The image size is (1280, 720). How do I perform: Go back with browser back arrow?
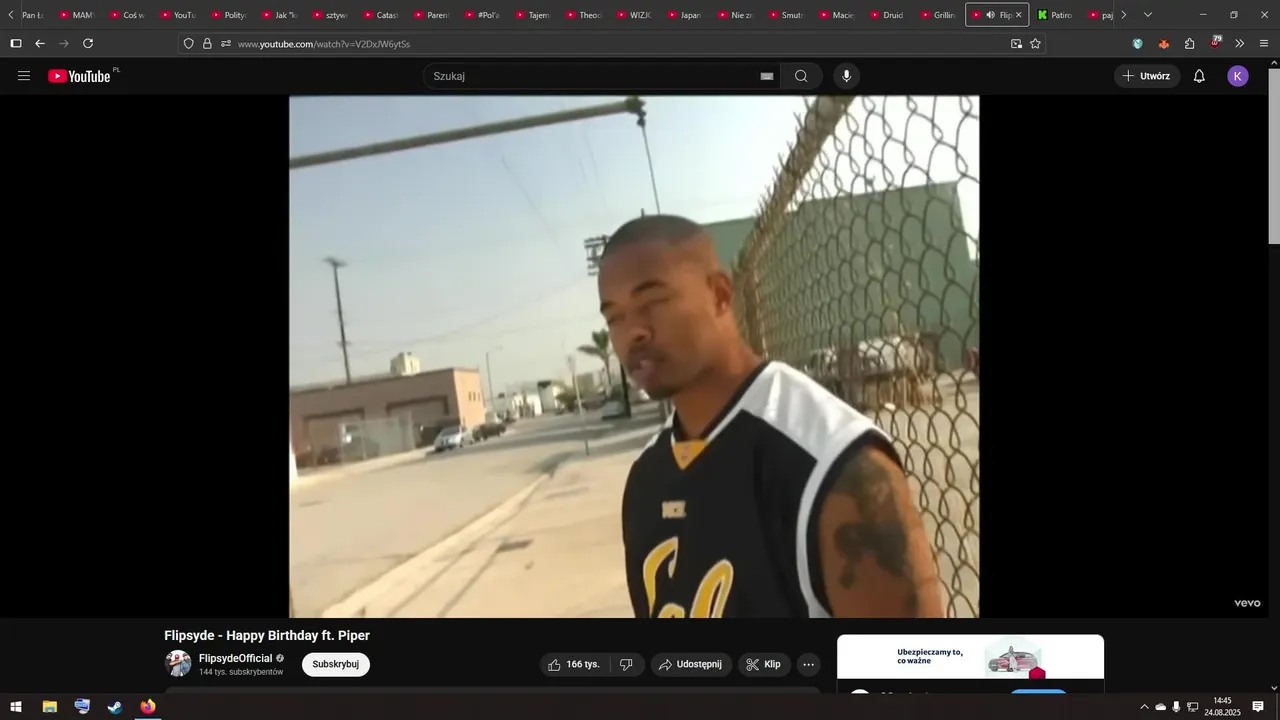click(40, 43)
